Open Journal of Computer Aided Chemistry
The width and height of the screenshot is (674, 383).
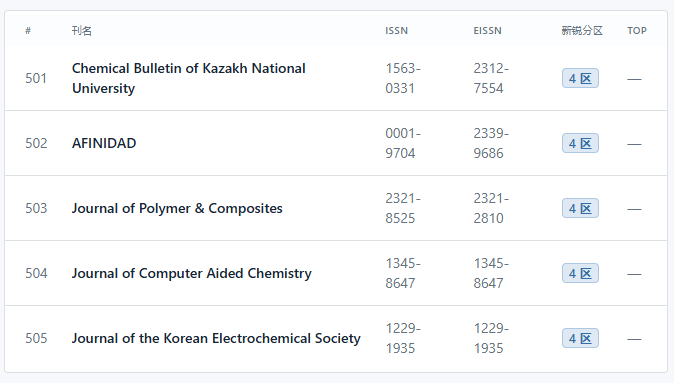pos(192,273)
